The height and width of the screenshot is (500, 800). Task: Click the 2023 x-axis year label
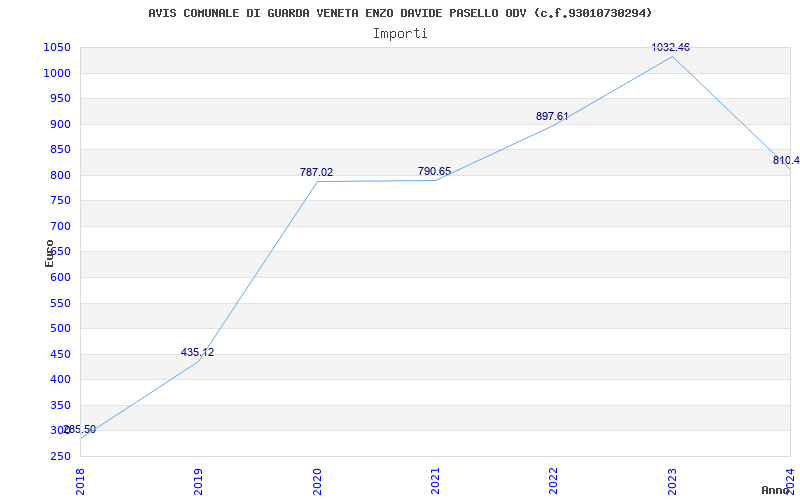[x=672, y=482]
